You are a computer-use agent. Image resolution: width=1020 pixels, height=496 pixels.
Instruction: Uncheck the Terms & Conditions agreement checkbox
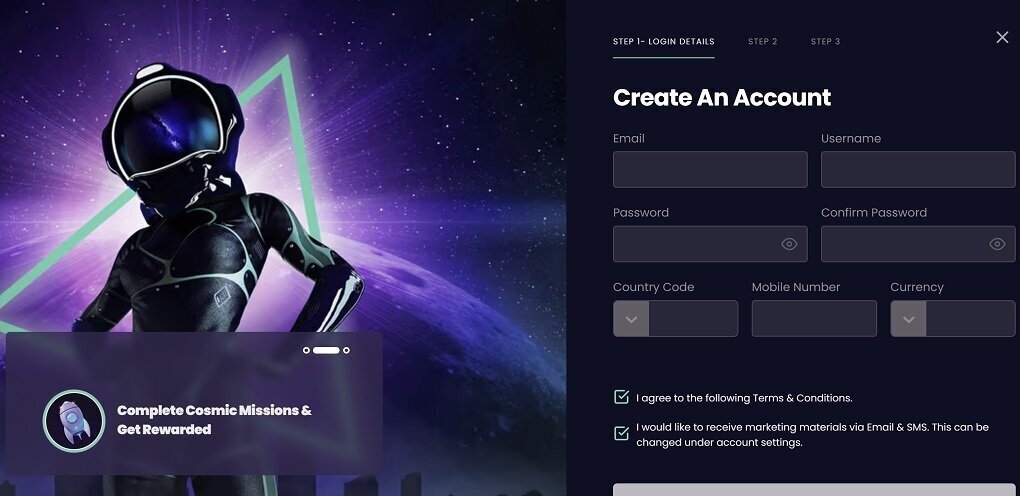621,397
